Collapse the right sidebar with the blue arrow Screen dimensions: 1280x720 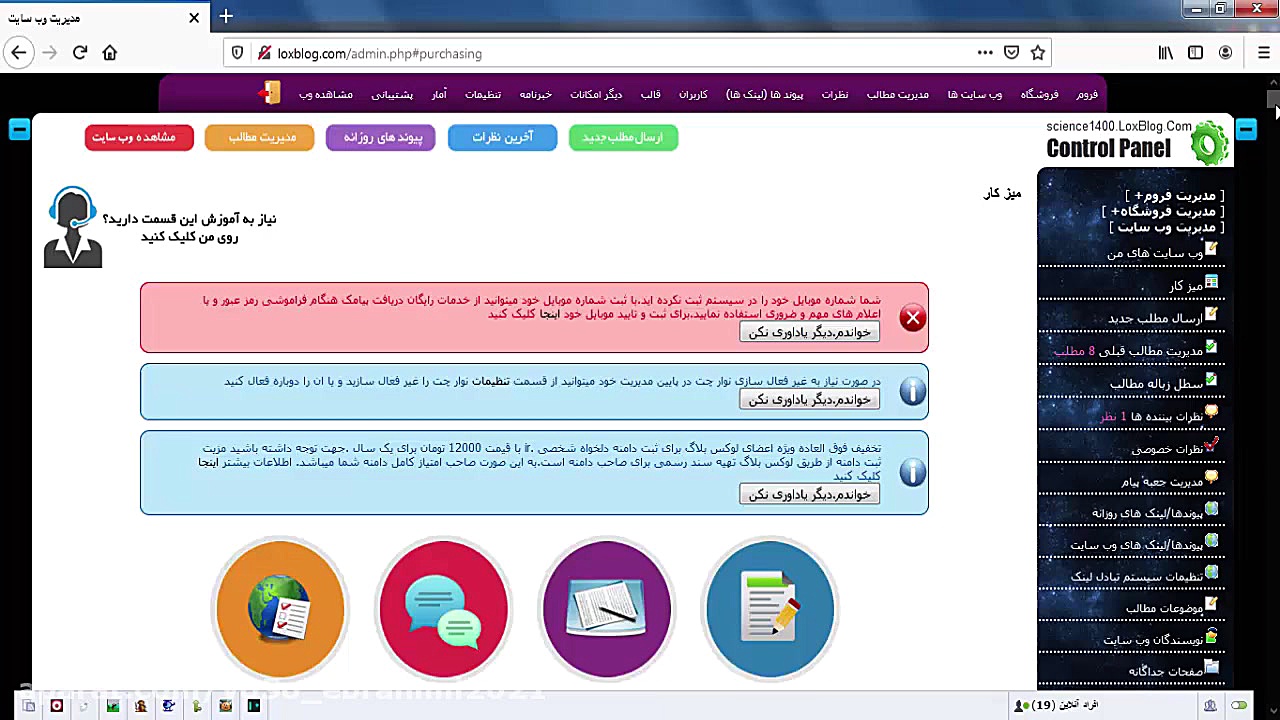1246,129
